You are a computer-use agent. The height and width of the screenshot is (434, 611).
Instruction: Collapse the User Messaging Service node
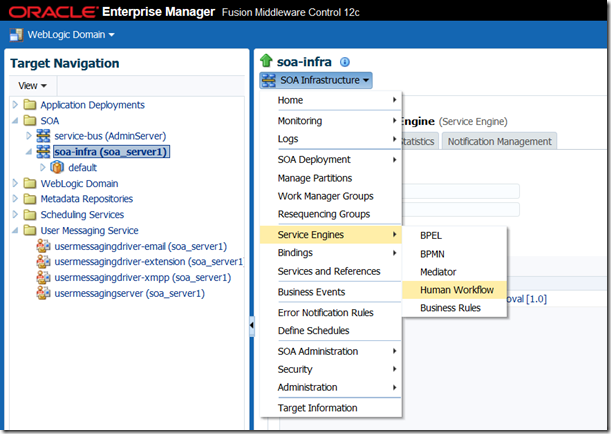pos(14,231)
